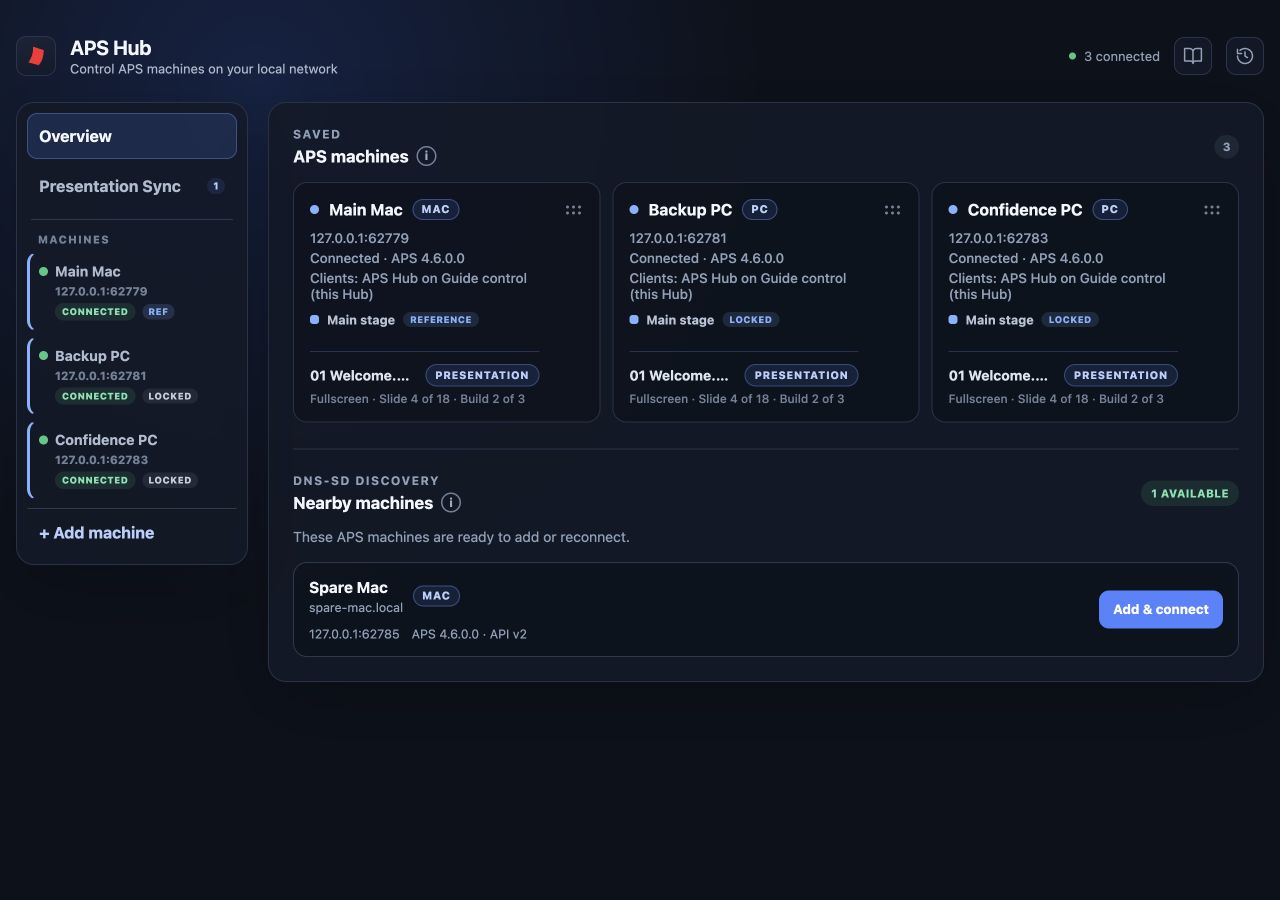Click the green dot beside 3 connected
This screenshot has width=1280, height=900.
1073,56
